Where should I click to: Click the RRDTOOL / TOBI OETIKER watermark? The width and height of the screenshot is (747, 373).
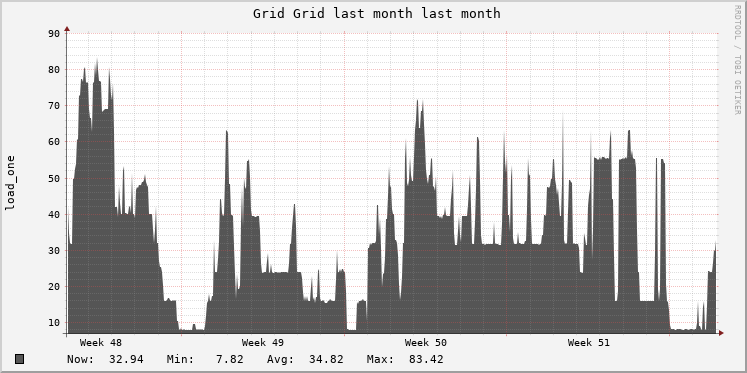coord(737,60)
